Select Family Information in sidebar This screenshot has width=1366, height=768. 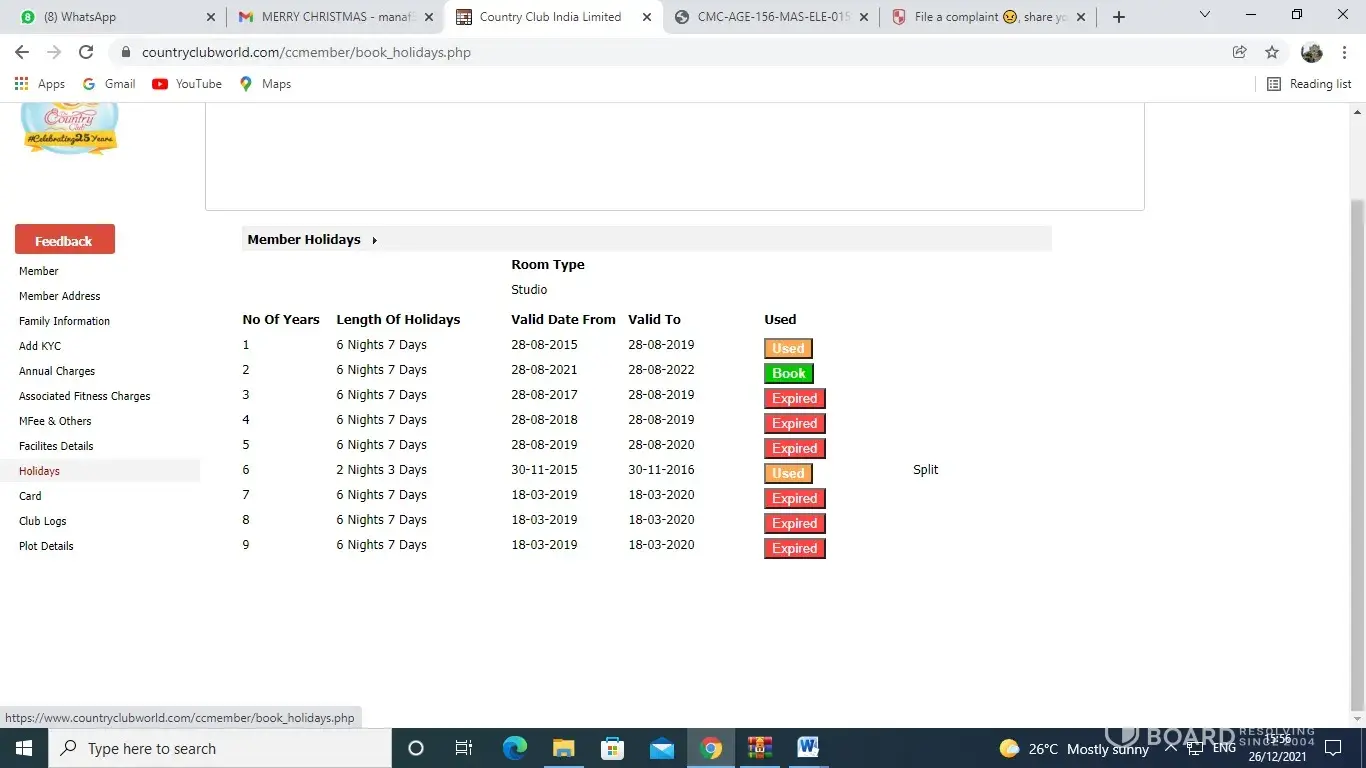(64, 321)
